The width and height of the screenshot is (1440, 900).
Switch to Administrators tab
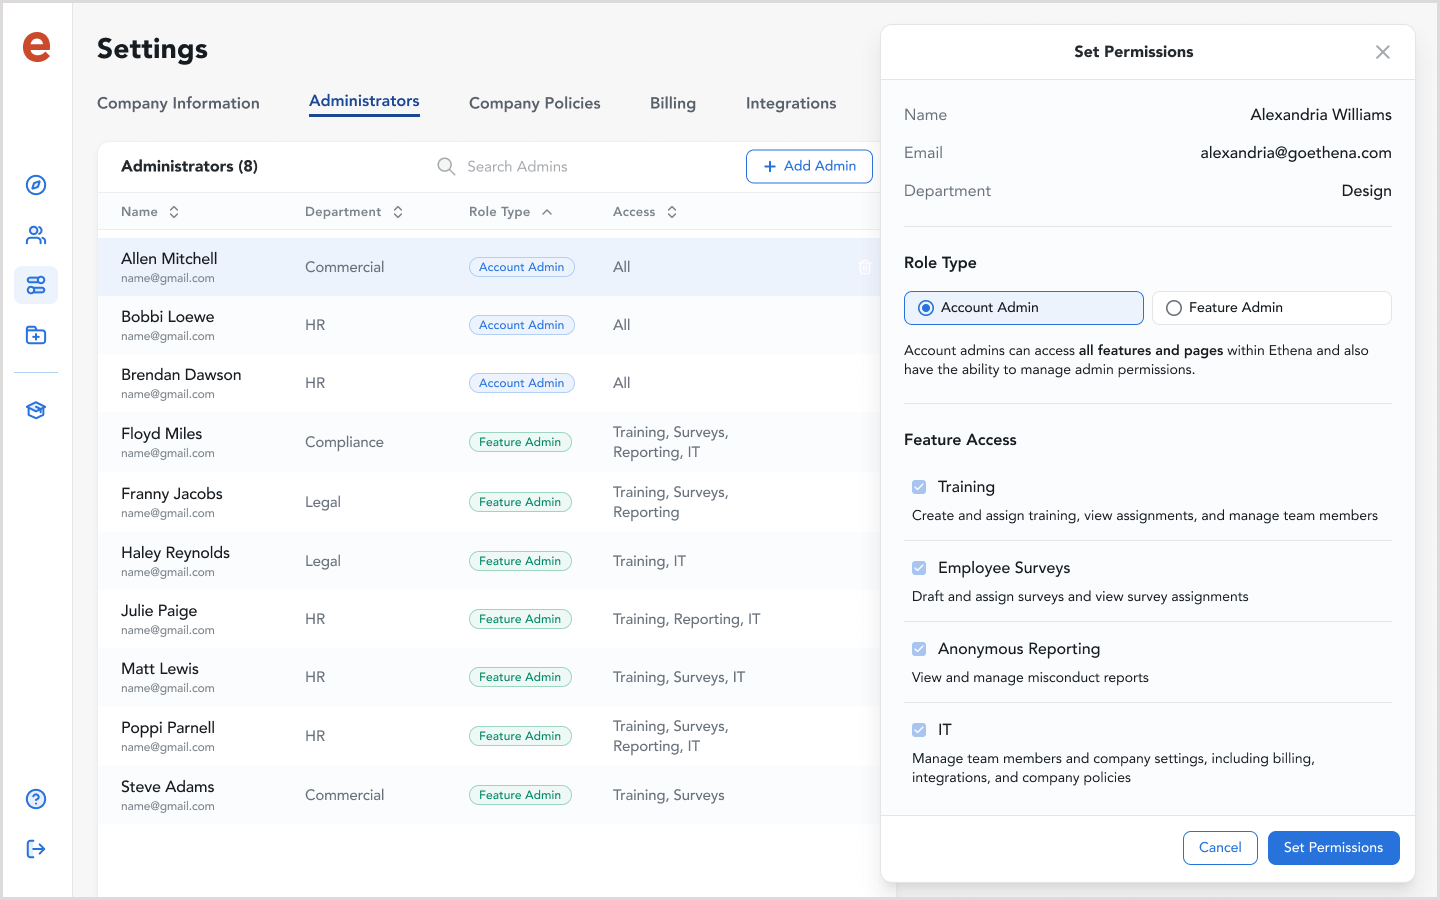click(364, 101)
